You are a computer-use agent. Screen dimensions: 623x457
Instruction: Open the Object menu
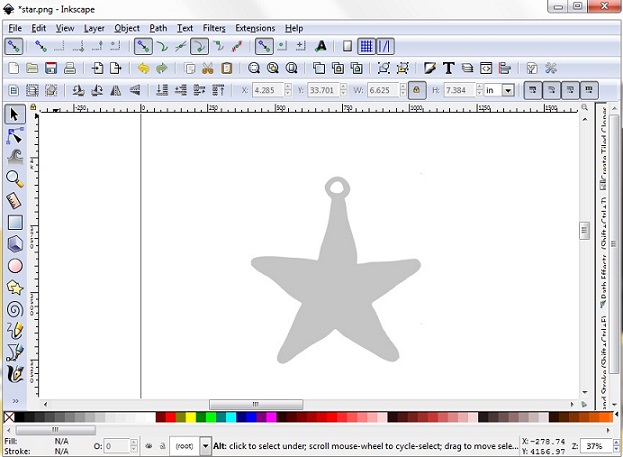tap(127, 28)
